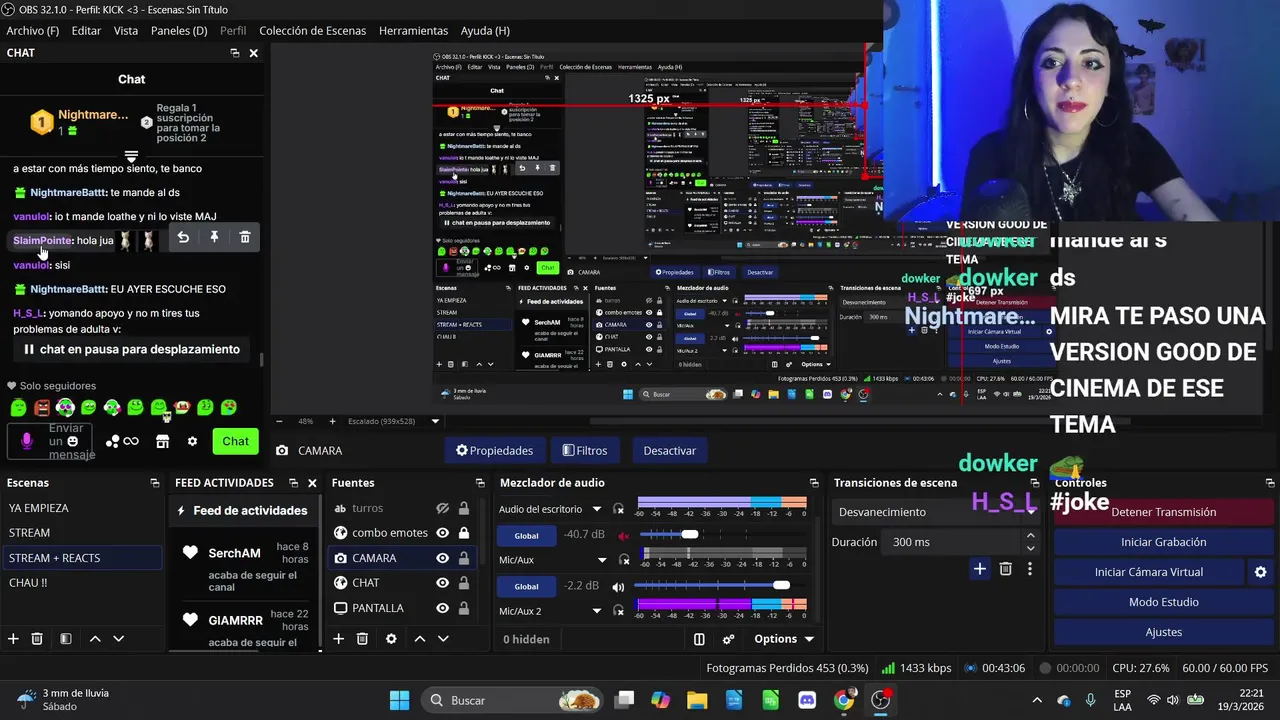
Task: Toggle monitoring headphone for Audio del escritorio
Action: point(618,509)
